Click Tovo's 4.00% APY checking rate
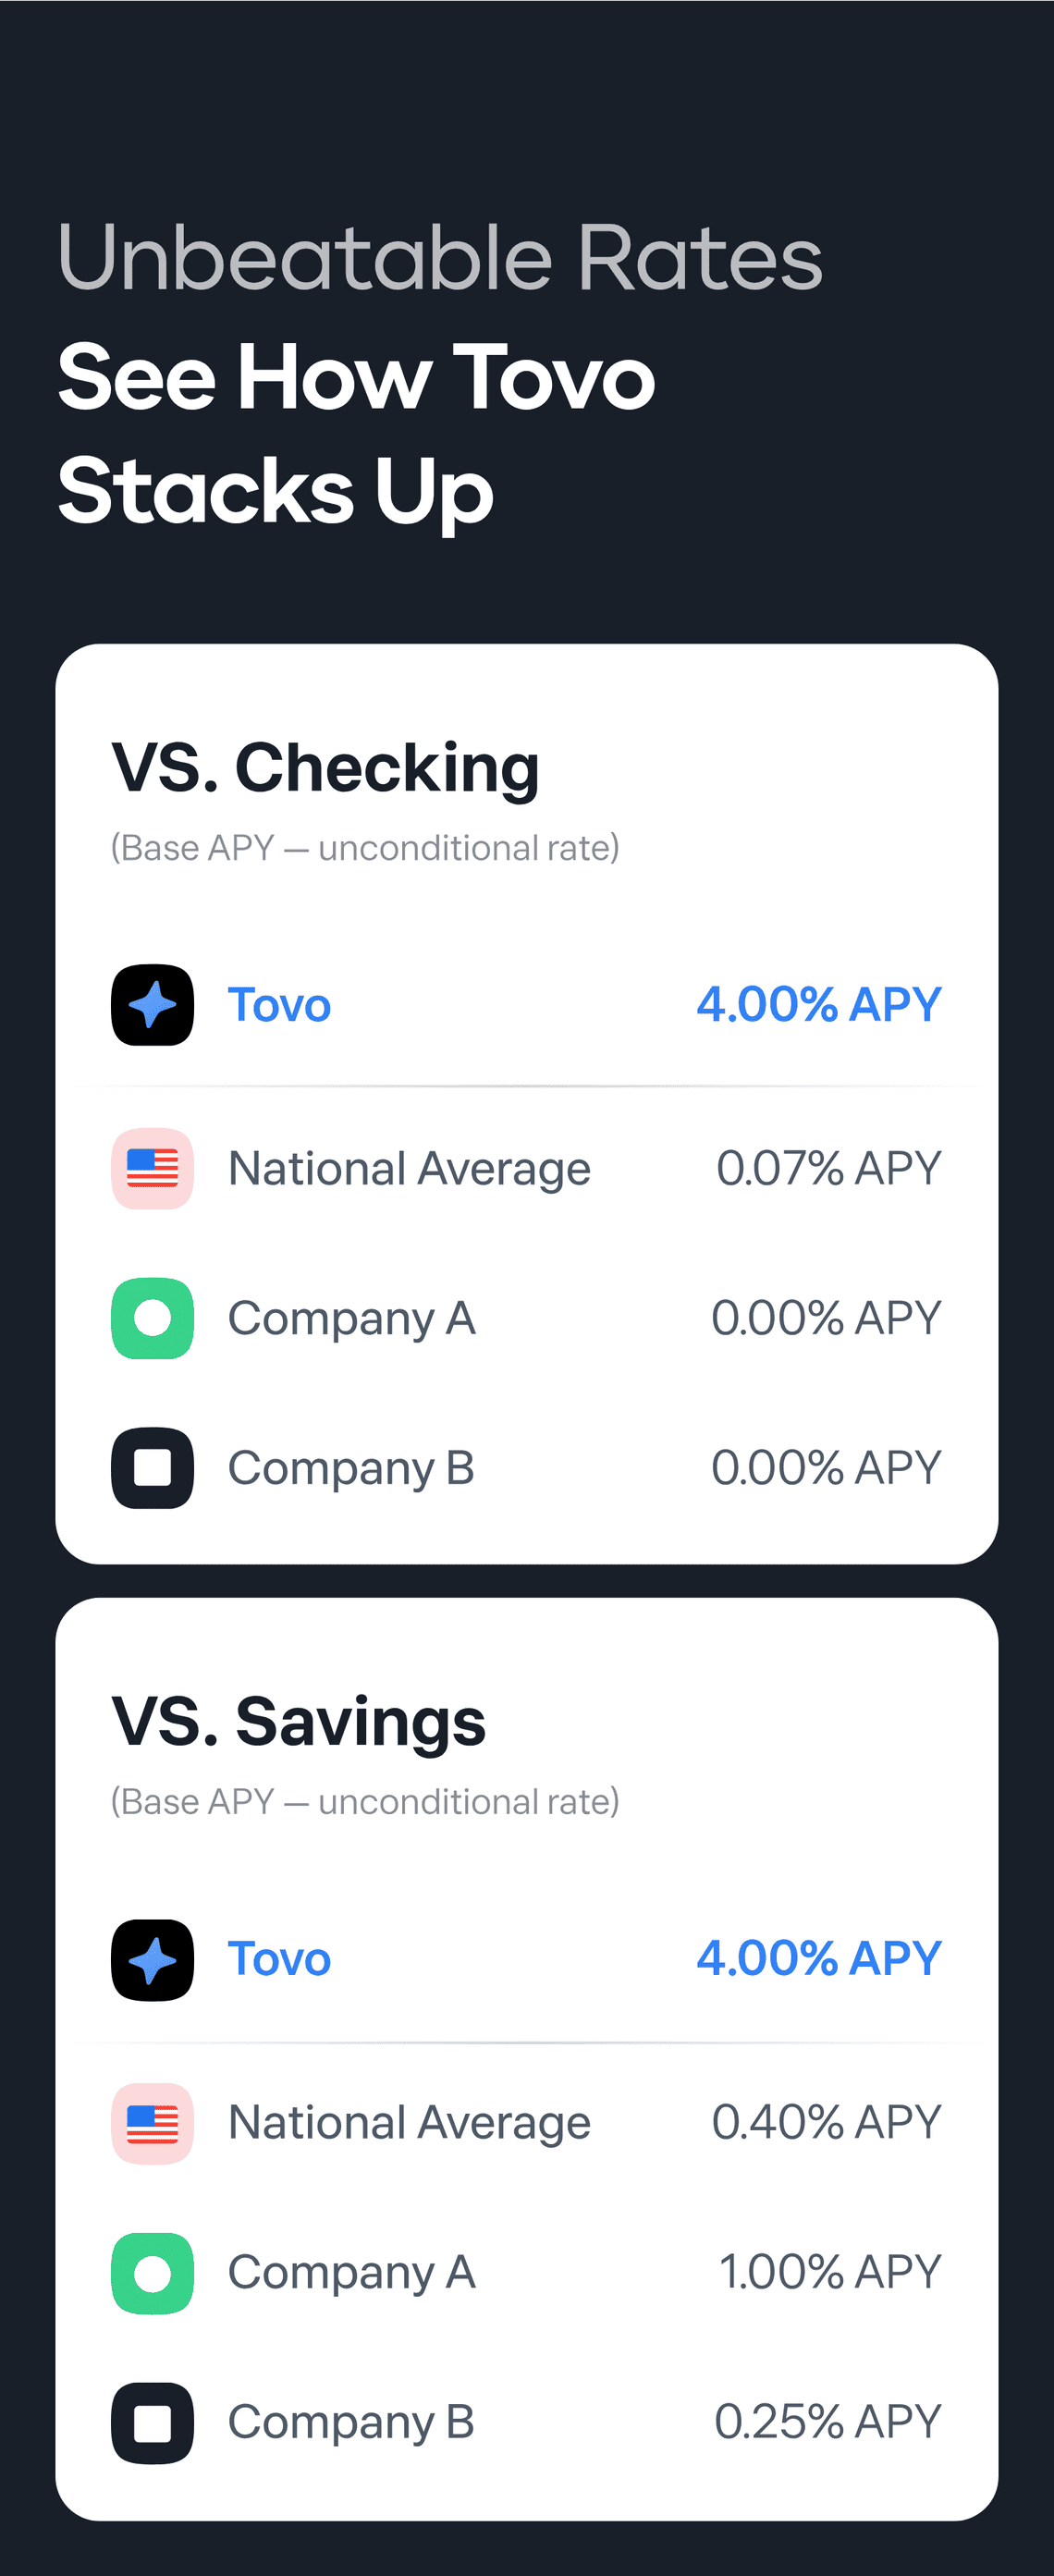1054x2576 pixels. [x=819, y=1004]
